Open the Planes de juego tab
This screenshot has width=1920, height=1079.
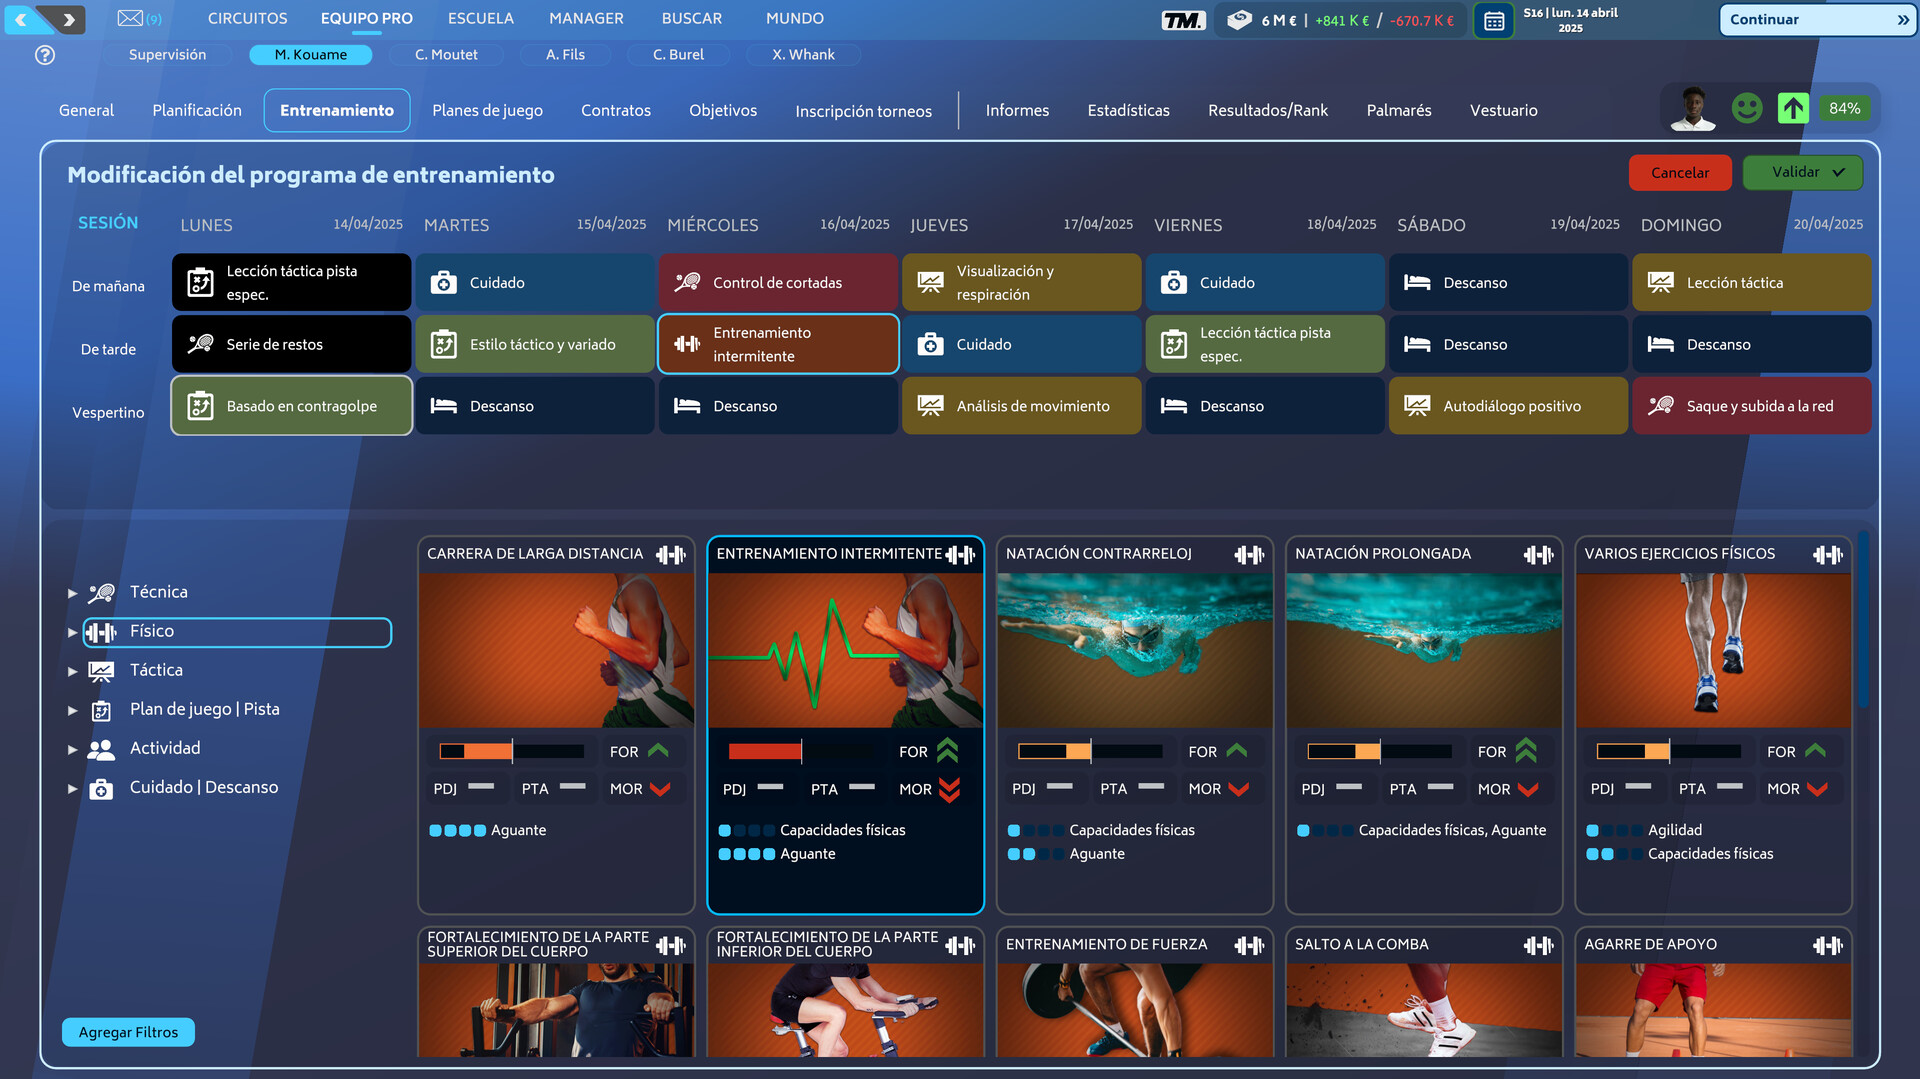click(487, 110)
